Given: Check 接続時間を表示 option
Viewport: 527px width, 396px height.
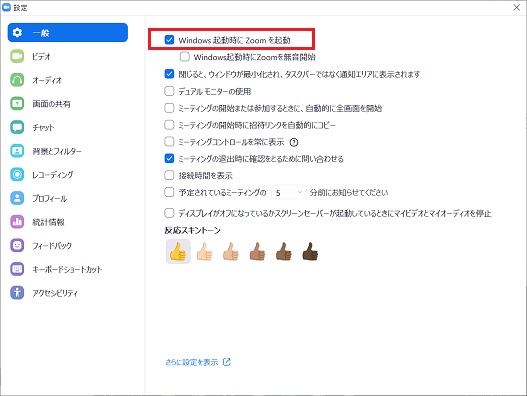Looking at the screenshot, I should pyautogui.click(x=169, y=175).
